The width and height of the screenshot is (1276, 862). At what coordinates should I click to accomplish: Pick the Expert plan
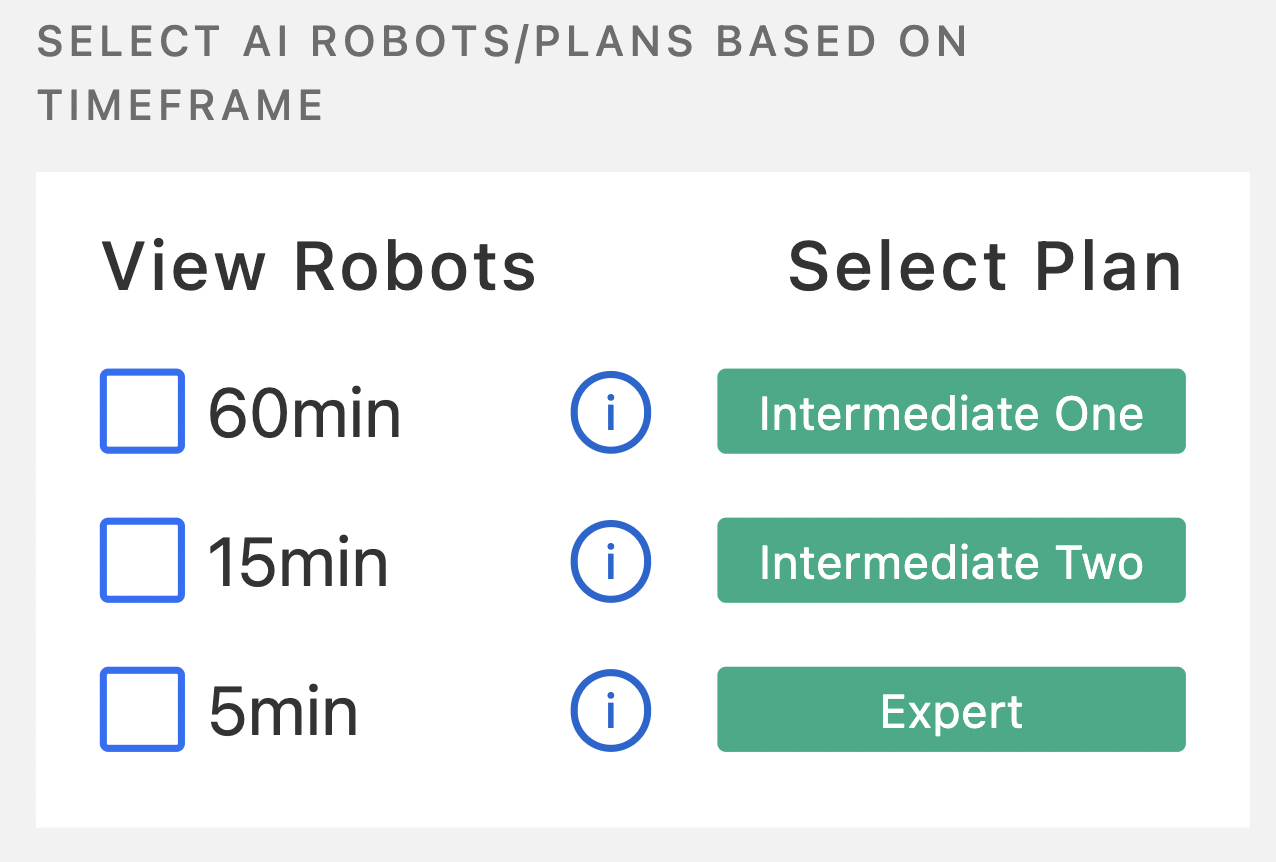tap(951, 709)
